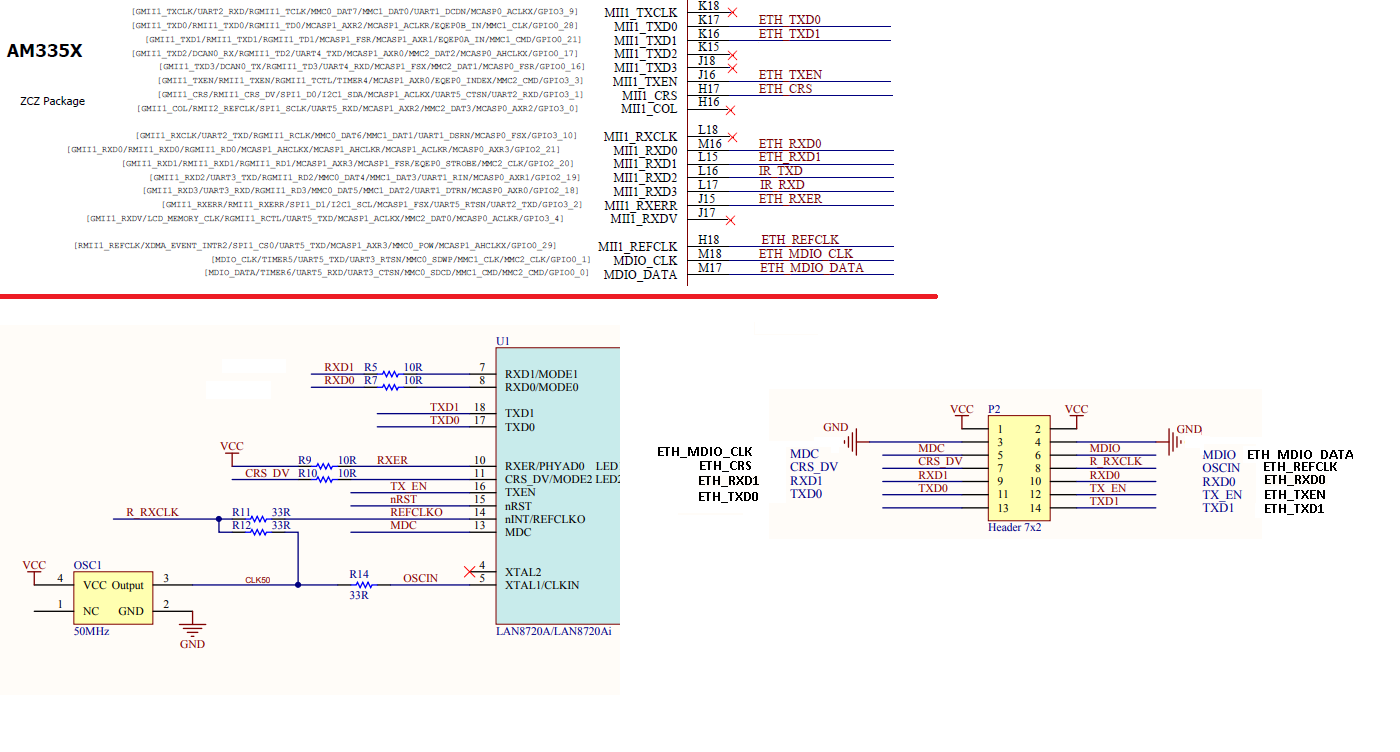The width and height of the screenshot is (1400, 752).
Task: Click the RXER/PHYAD0 pin name
Action: [544, 466]
